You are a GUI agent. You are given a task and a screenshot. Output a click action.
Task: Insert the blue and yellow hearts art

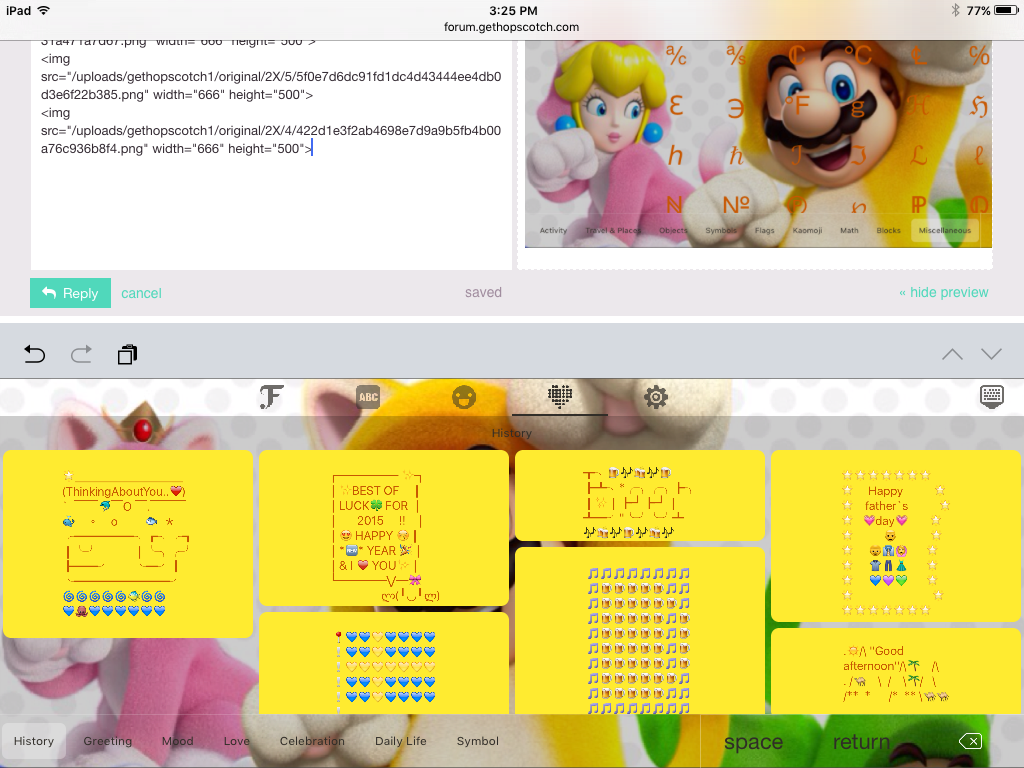384,663
